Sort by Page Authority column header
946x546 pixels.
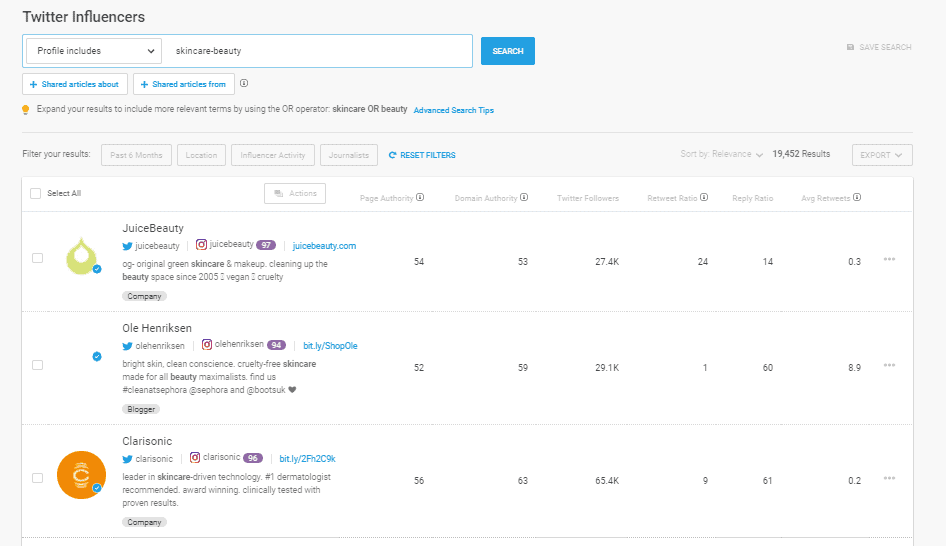click(x=386, y=198)
